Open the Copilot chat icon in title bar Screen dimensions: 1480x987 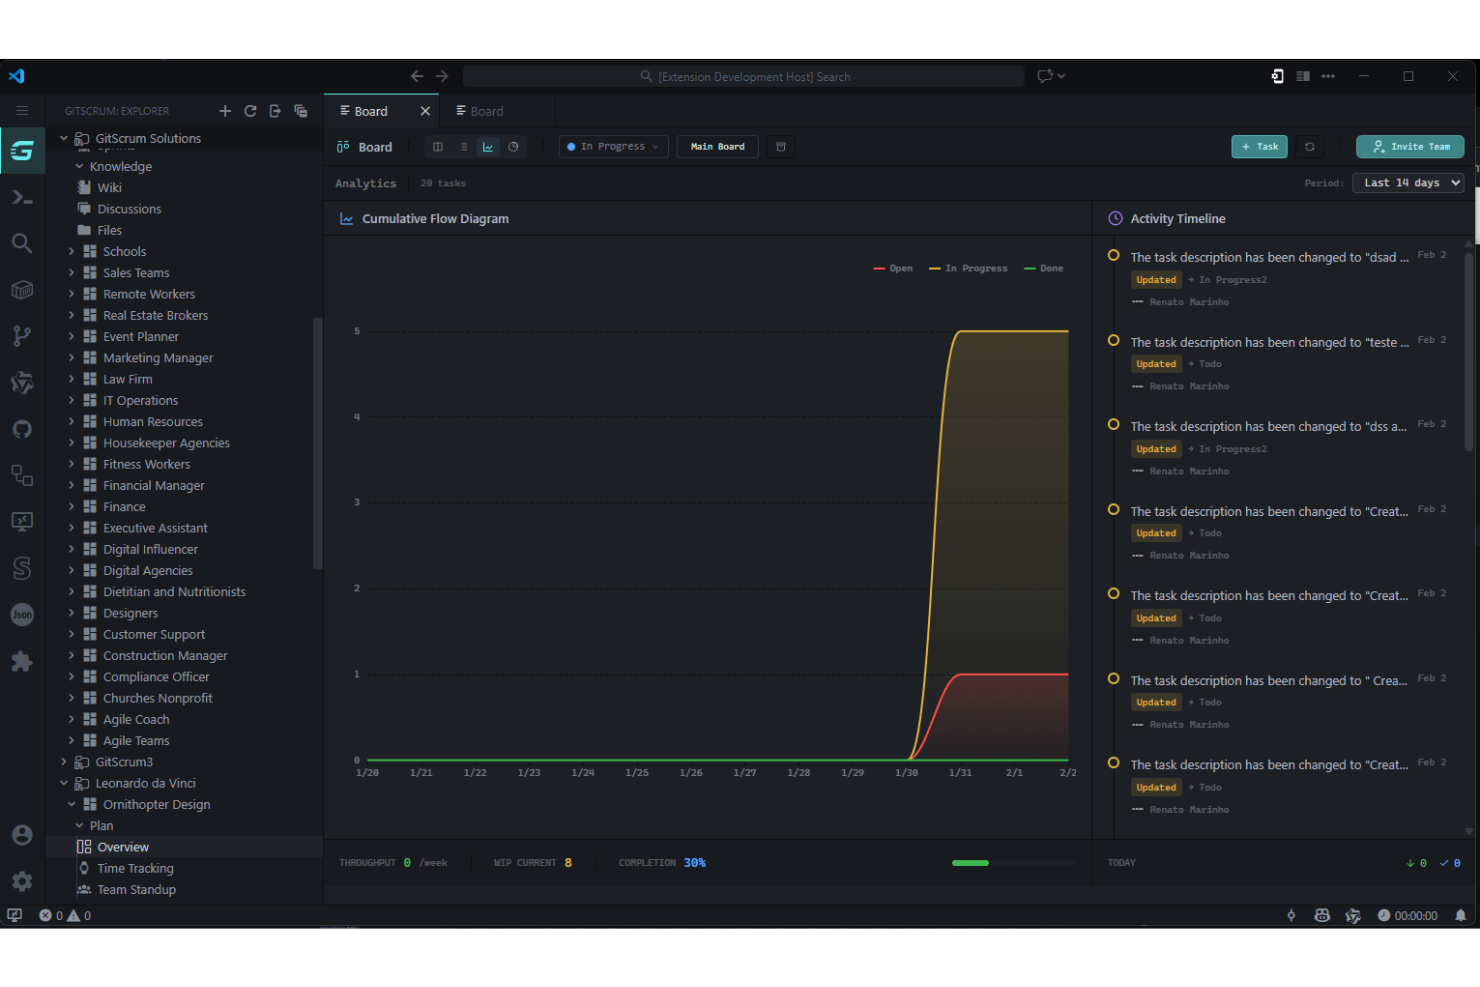click(x=1045, y=76)
